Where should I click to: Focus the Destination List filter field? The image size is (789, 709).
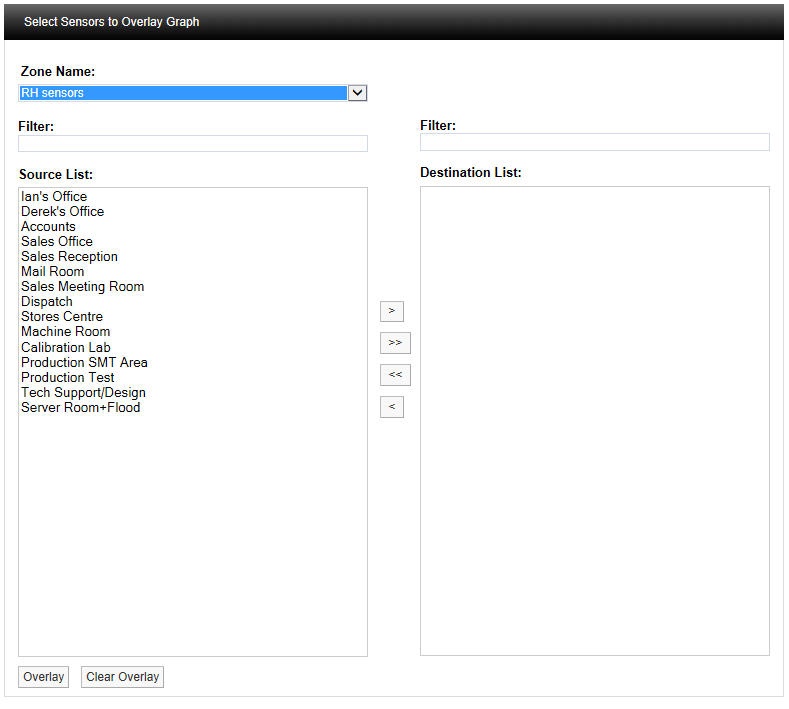coord(594,142)
